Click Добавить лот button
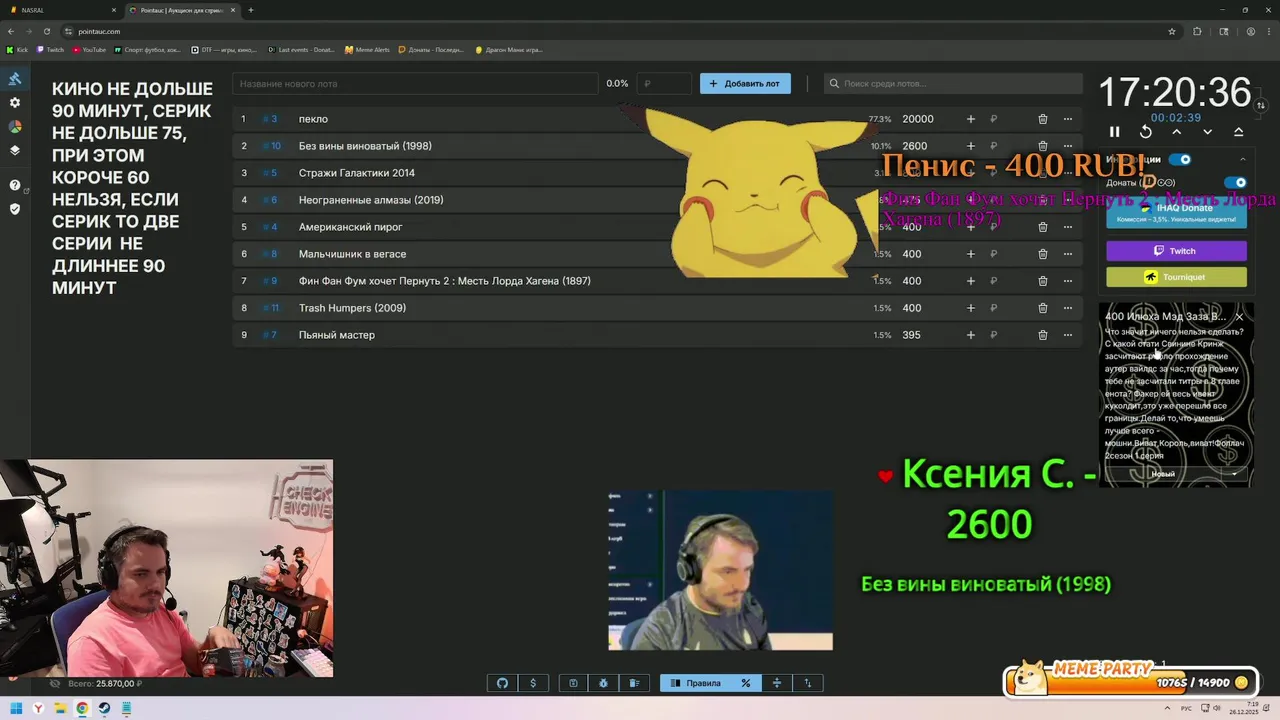 coord(745,84)
